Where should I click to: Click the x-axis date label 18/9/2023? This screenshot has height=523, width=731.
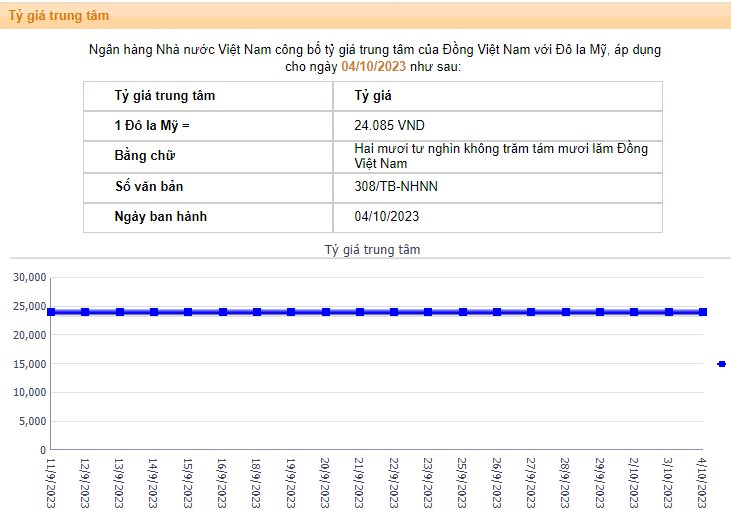256,483
